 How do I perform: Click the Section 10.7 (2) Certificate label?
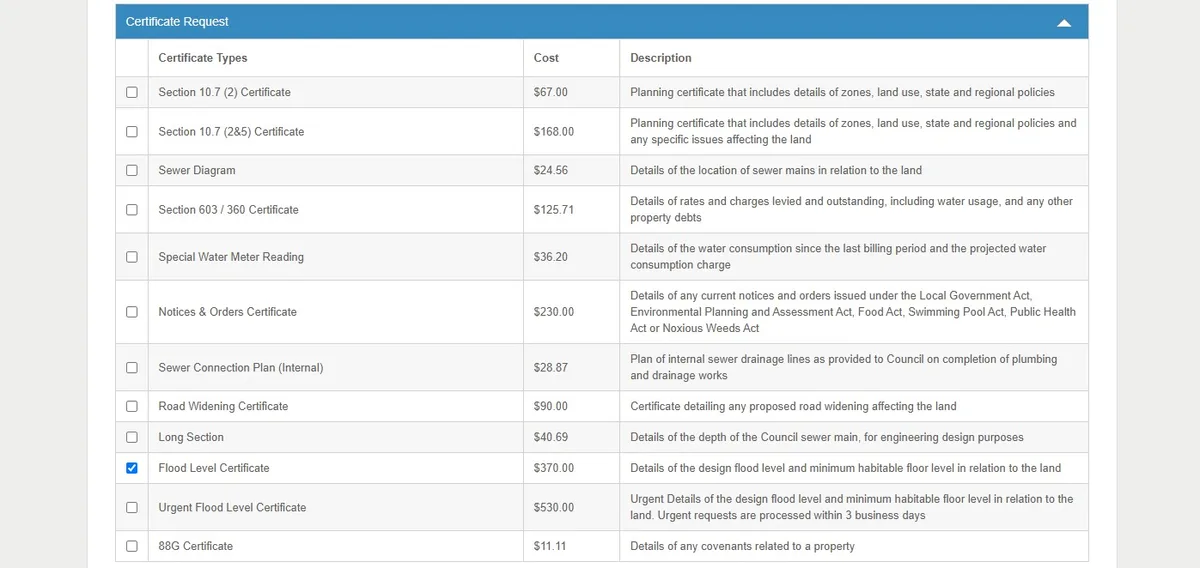(225, 92)
